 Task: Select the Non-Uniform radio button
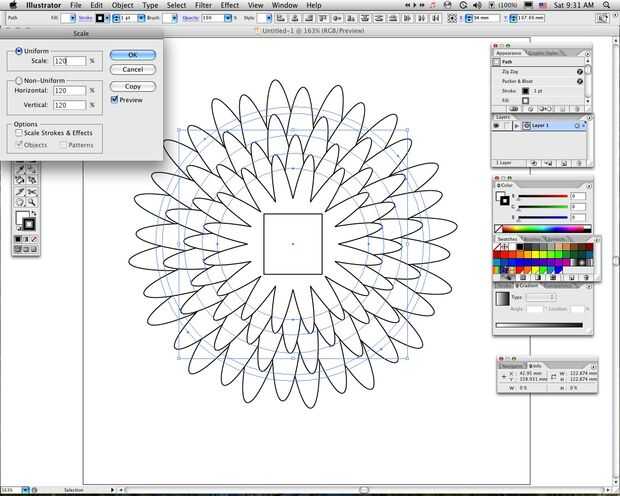click(x=19, y=81)
